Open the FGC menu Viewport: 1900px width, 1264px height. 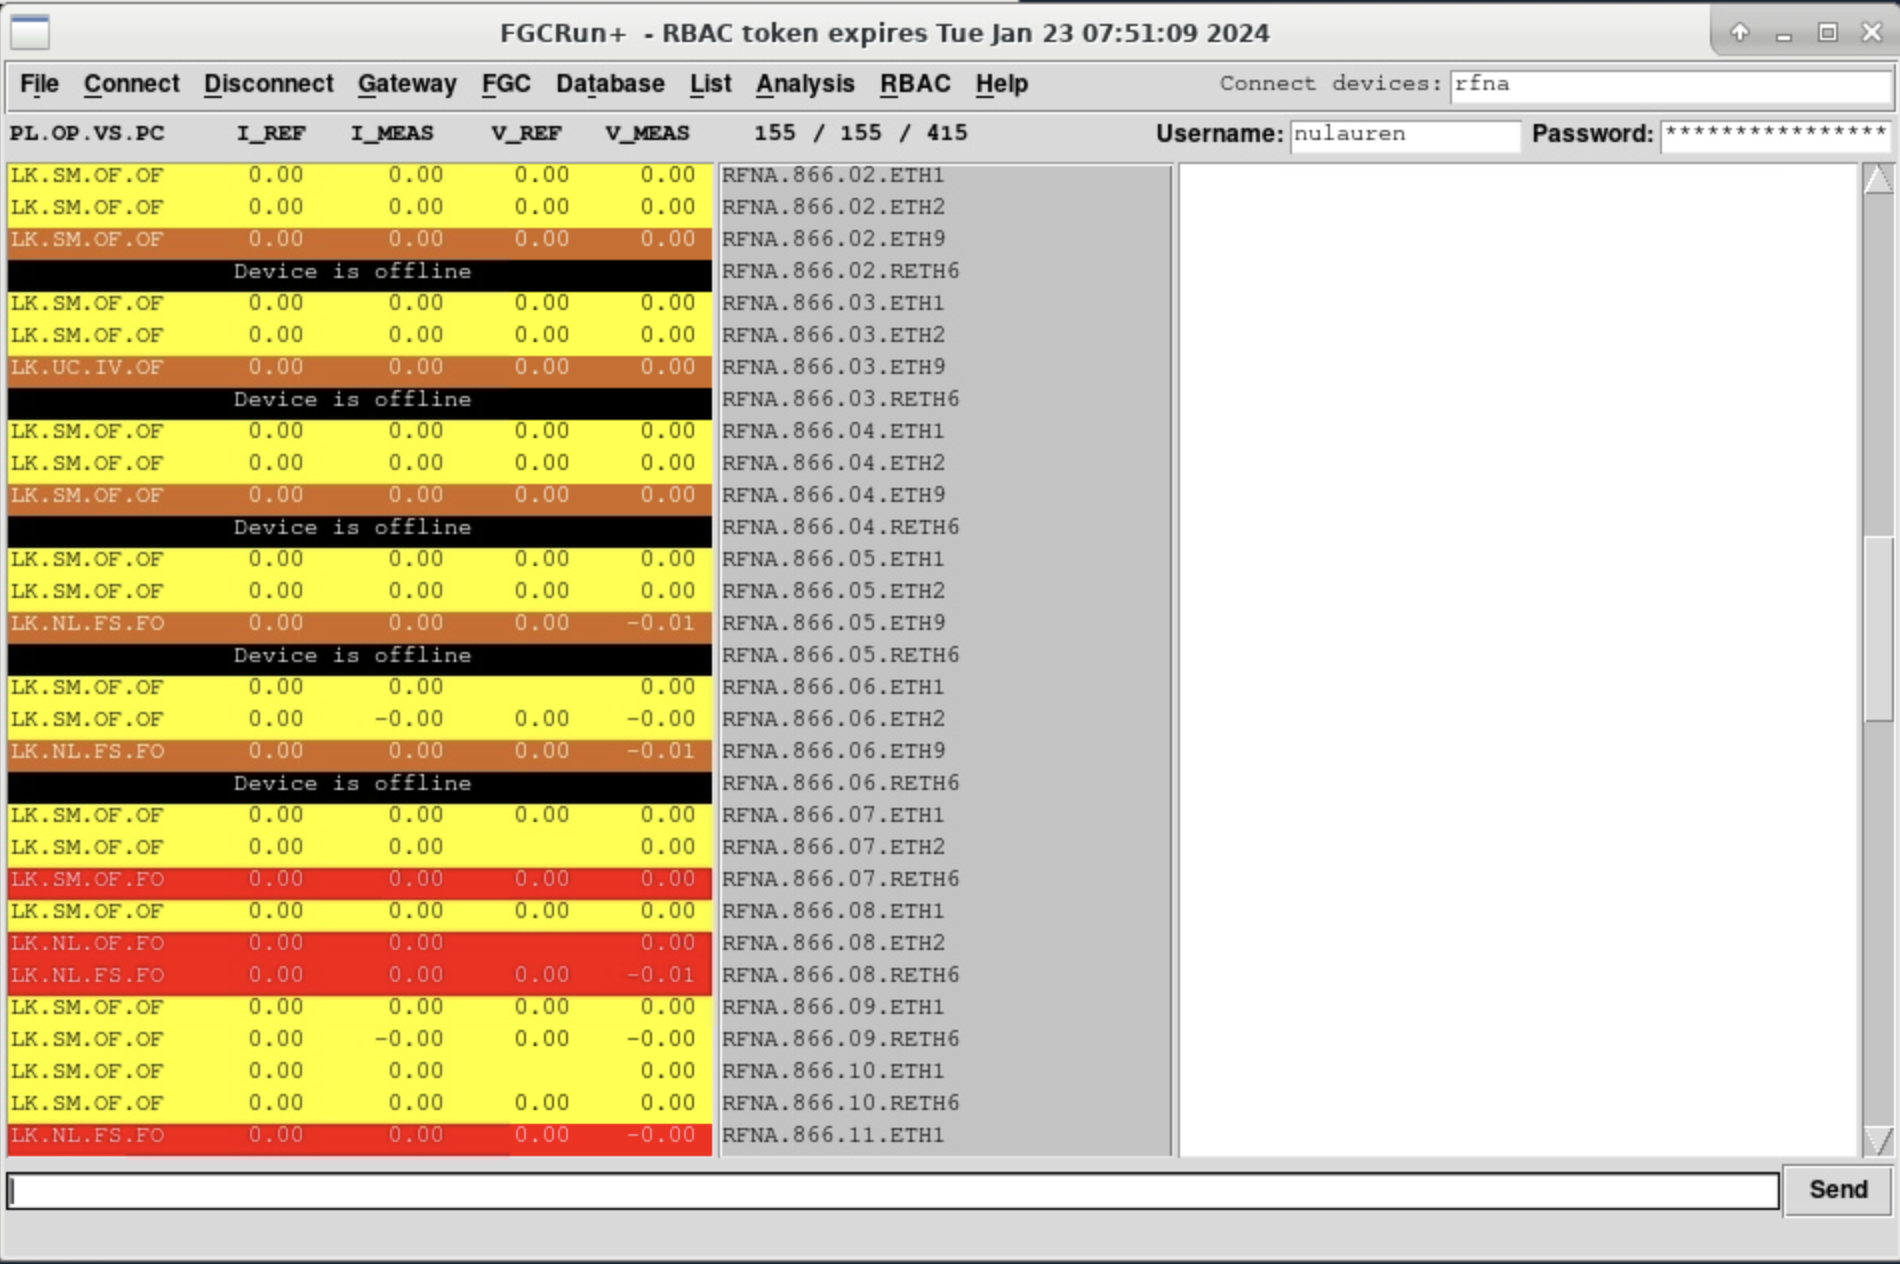[x=506, y=84]
